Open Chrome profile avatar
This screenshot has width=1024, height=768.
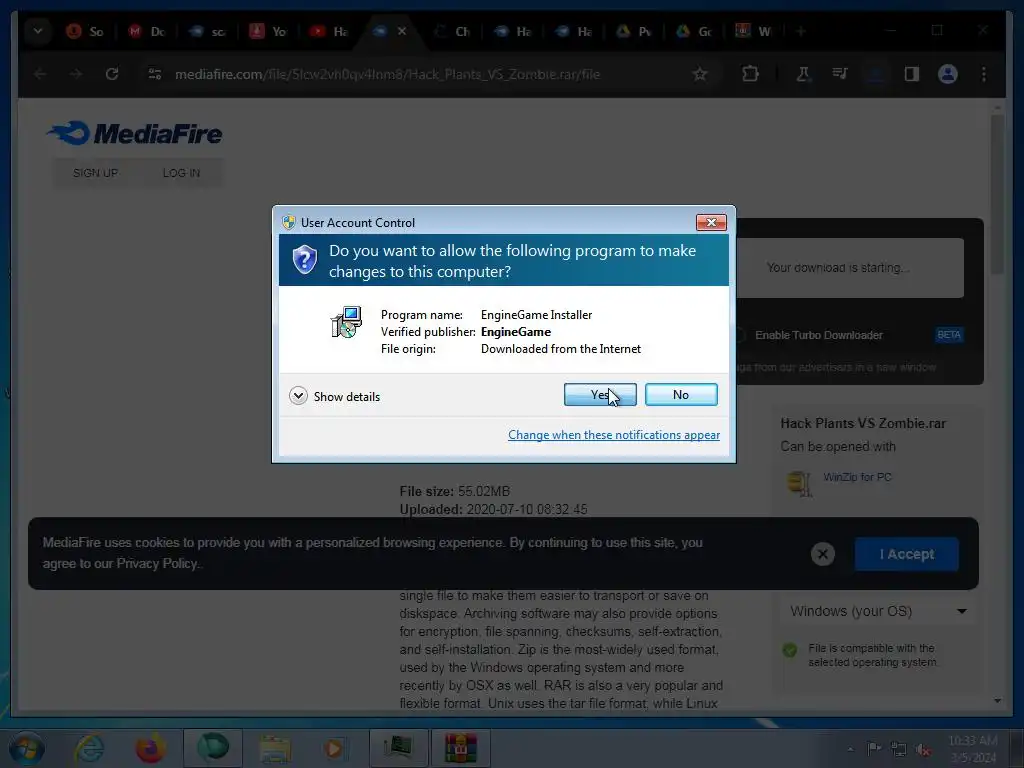pyautogui.click(x=948, y=74)
